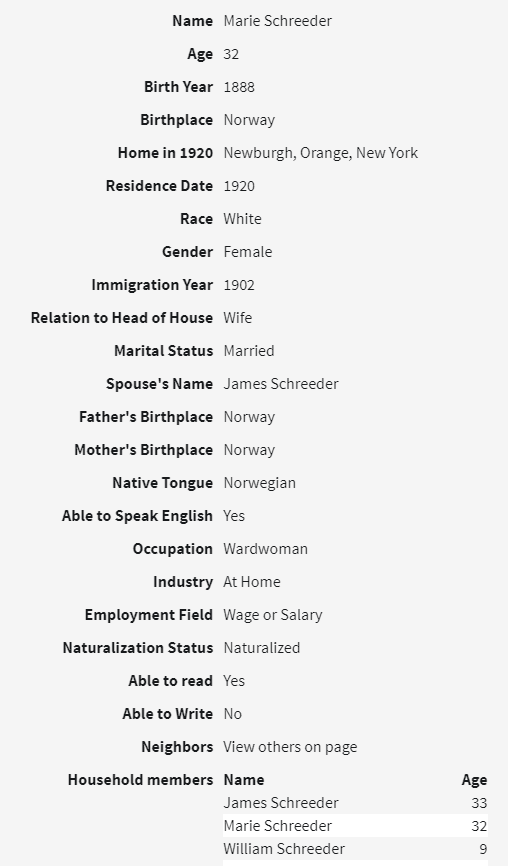Image resolution: width=508 pixels, height=866 pixels.
Task: Click the Birthplace value Norway
Action: click(249, 120)
